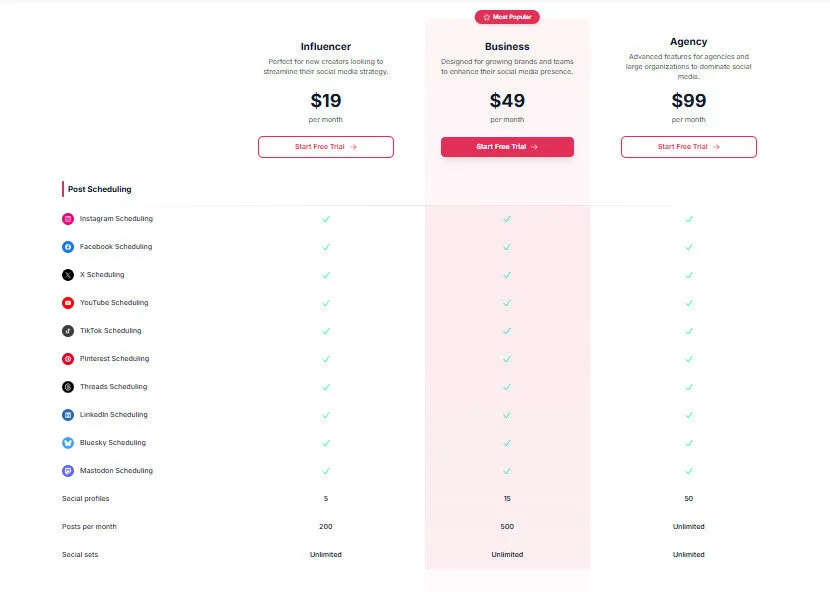
Task: Click the YouTube Scheduling icon
Action: click(68, 302)
